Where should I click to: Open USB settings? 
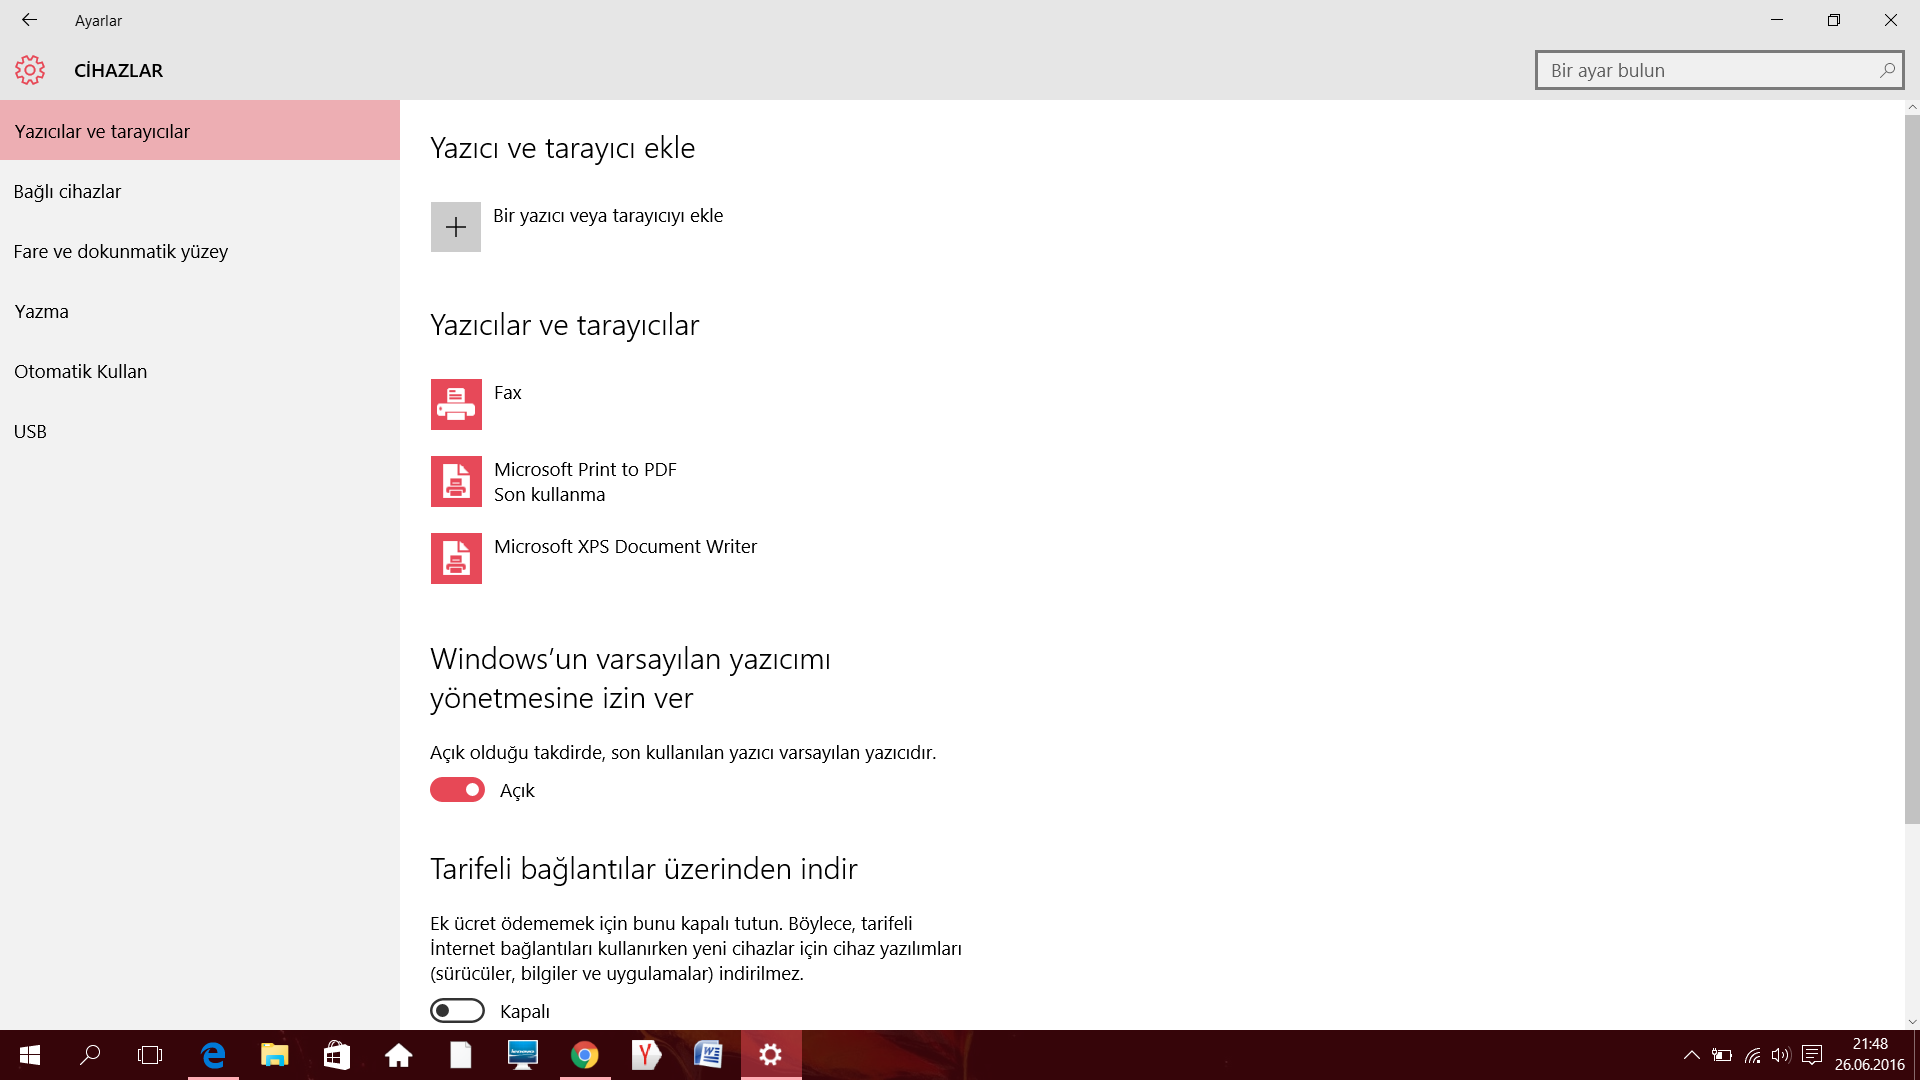tap(200, 431)
